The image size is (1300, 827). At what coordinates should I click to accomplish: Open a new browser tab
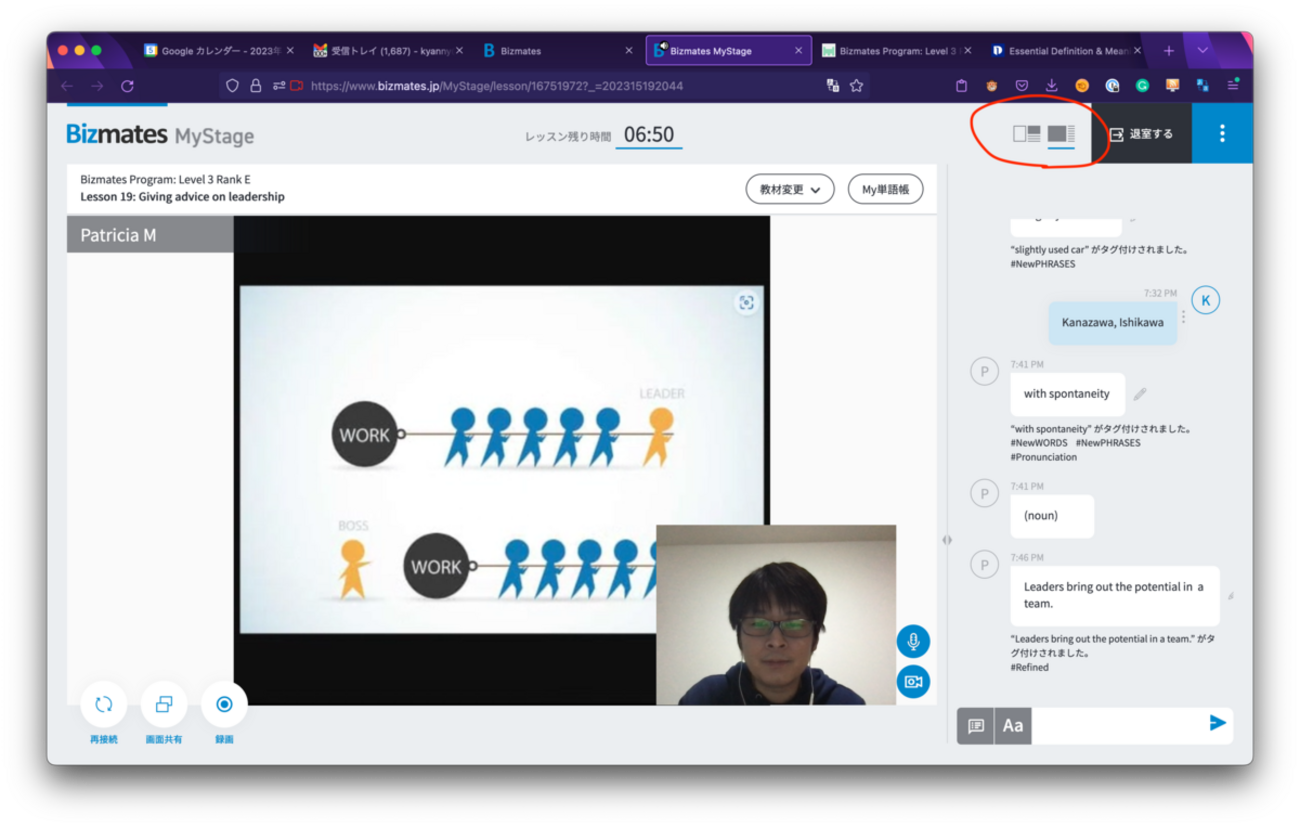tap(1168, 51)
